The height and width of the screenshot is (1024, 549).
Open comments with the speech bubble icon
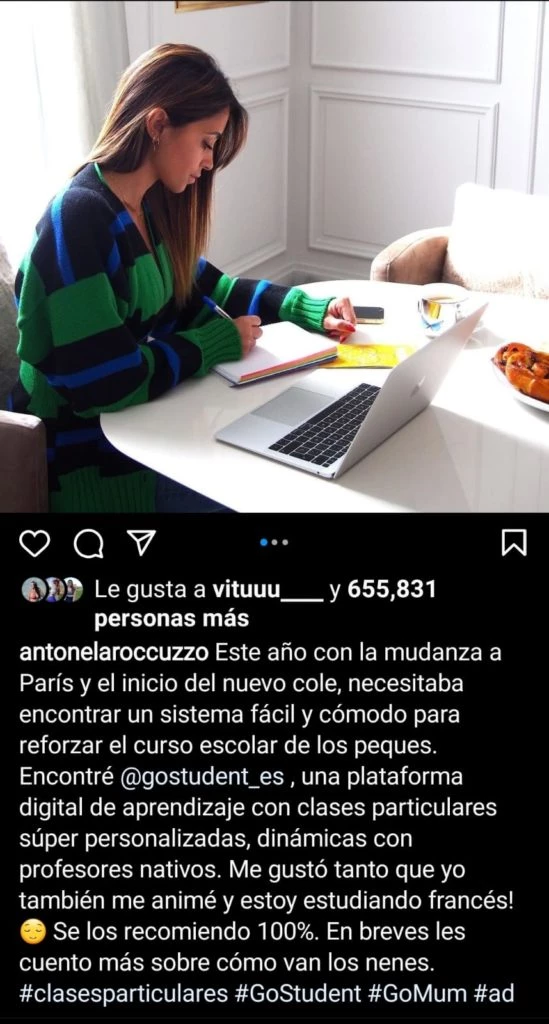click(88, 543)
